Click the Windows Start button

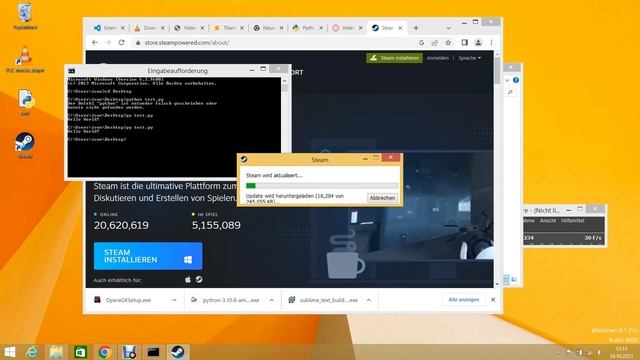pos(9,352)
